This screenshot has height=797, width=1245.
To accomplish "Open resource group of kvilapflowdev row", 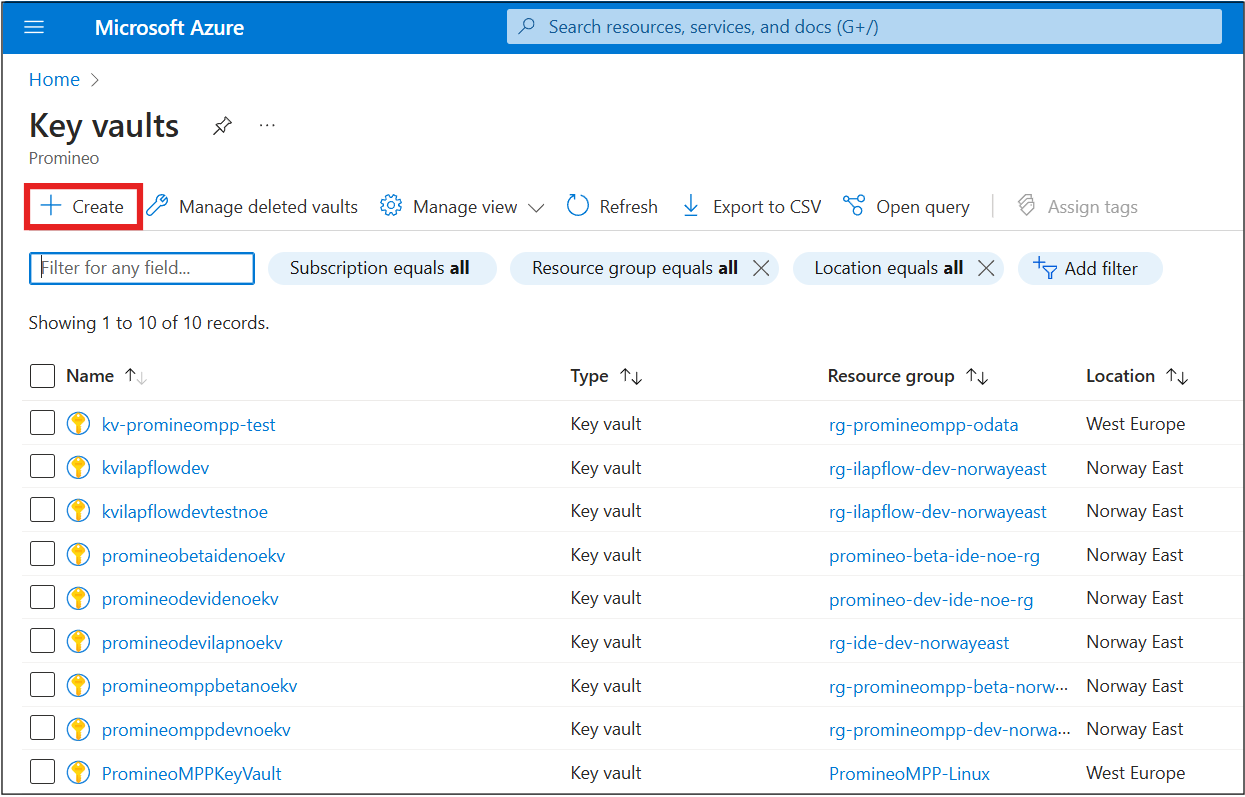I will pos(938,467).
